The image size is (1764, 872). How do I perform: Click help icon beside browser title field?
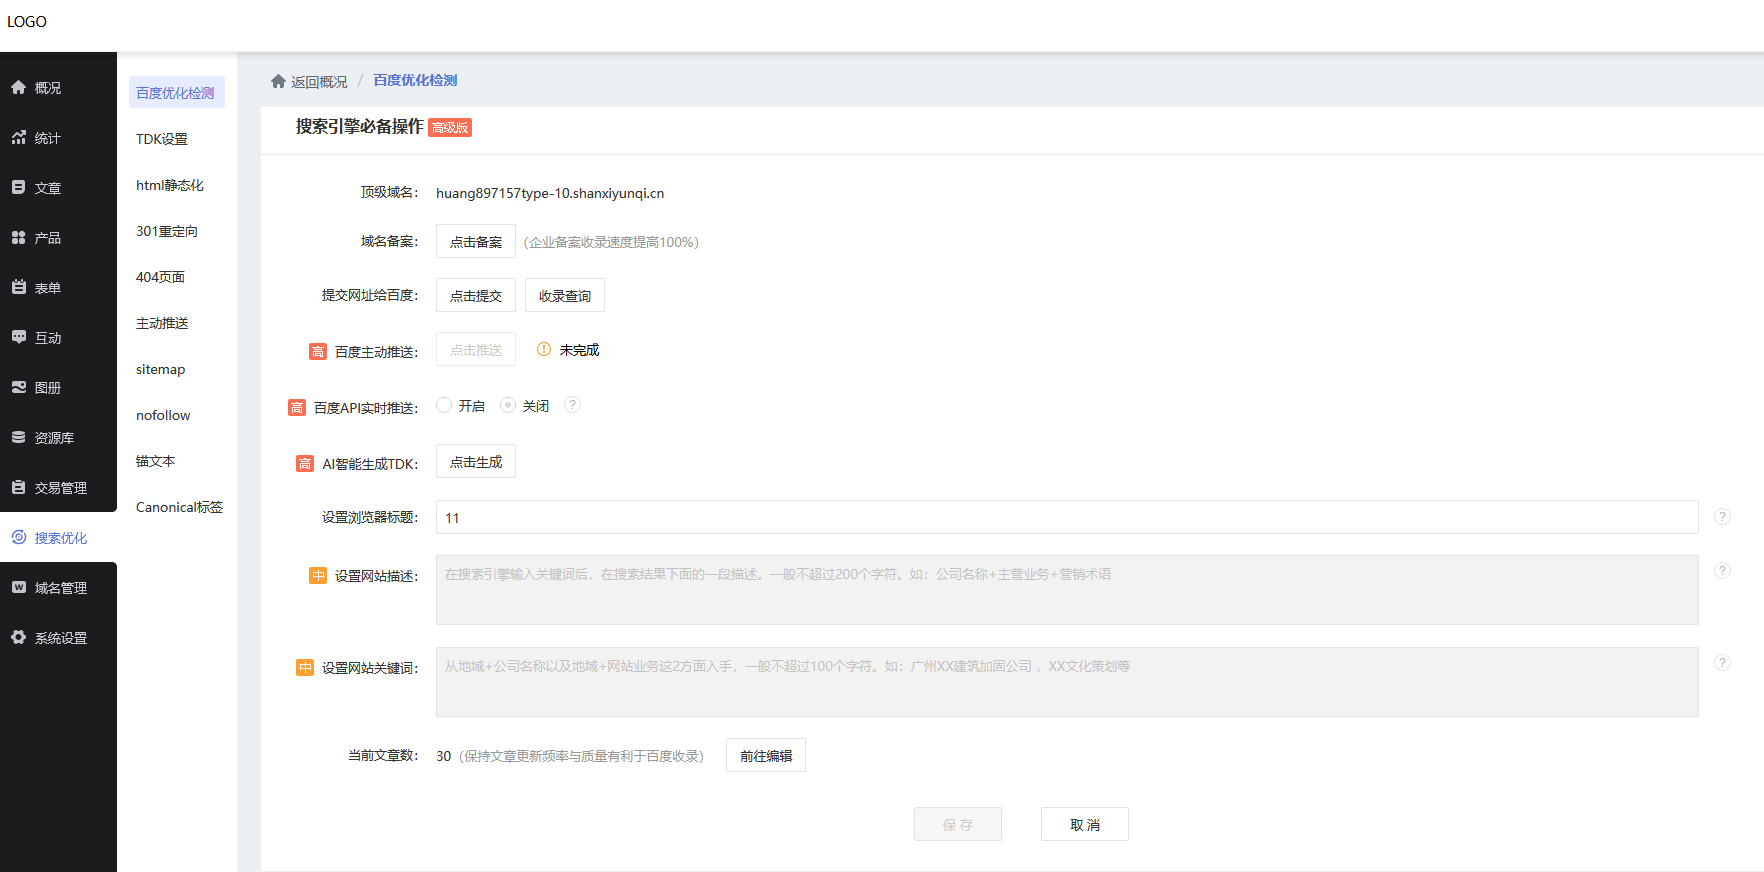click(1722, 517)
